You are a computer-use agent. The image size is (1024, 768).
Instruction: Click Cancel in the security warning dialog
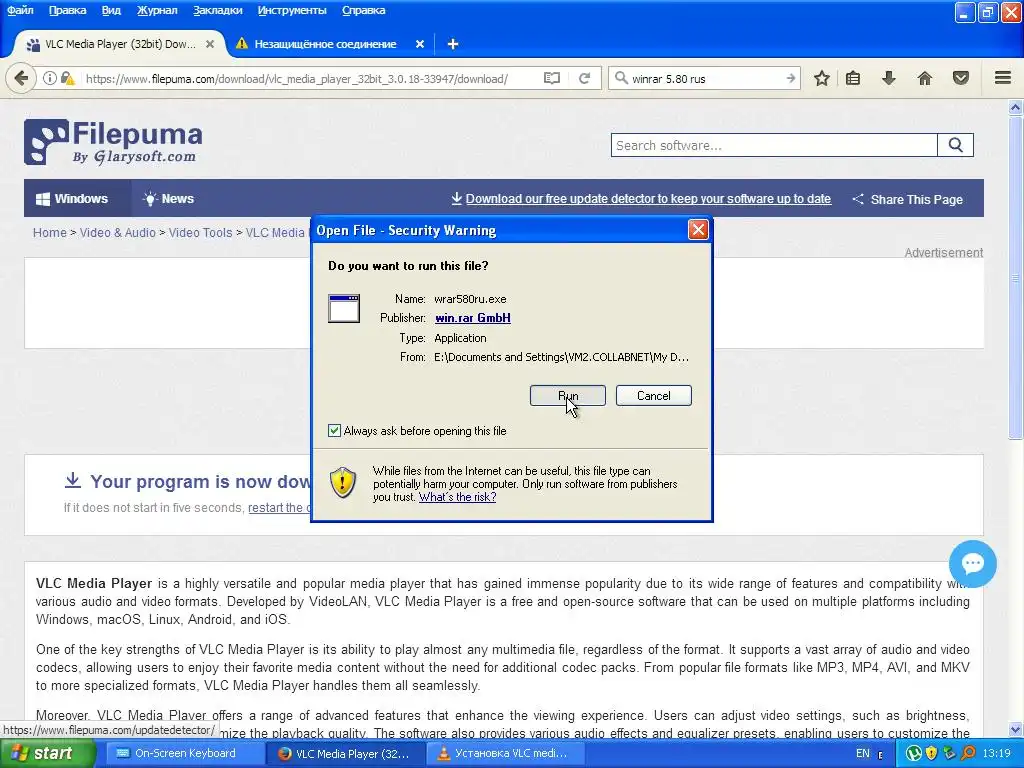click(653, 396)
